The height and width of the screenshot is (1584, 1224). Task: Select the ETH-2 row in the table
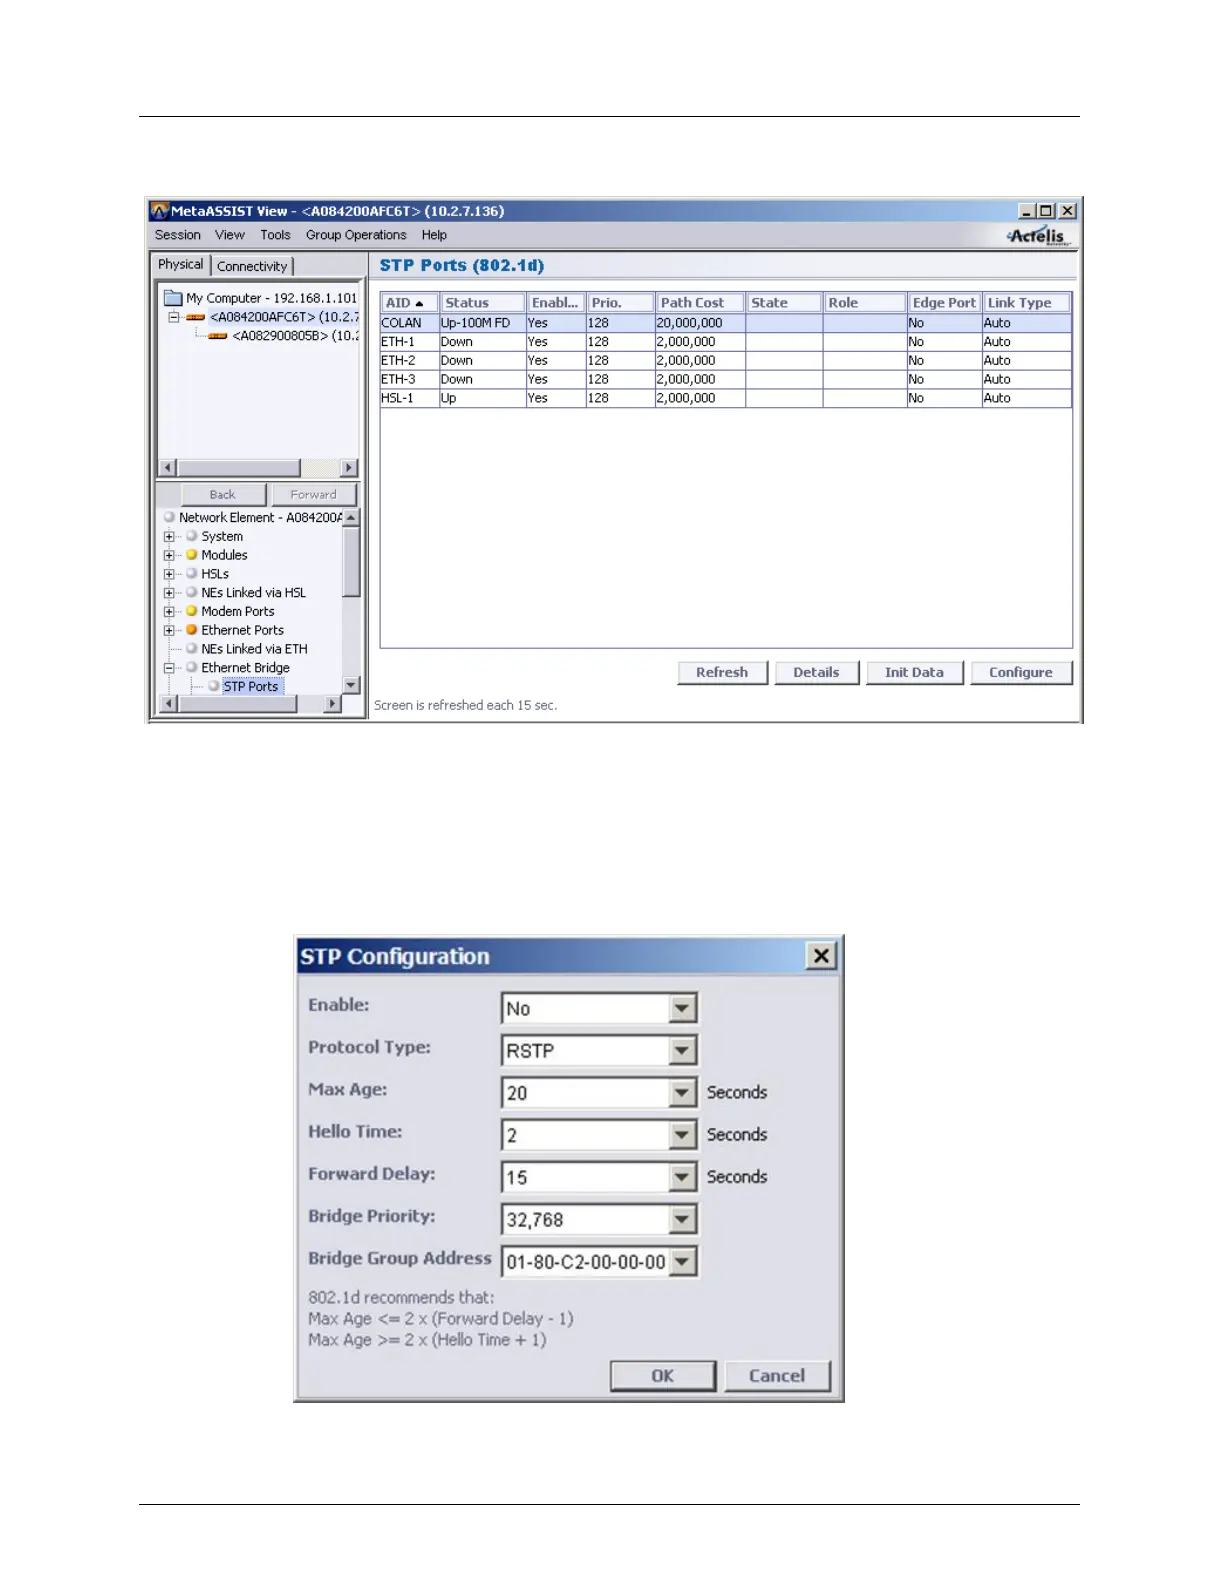coord(726,360)
